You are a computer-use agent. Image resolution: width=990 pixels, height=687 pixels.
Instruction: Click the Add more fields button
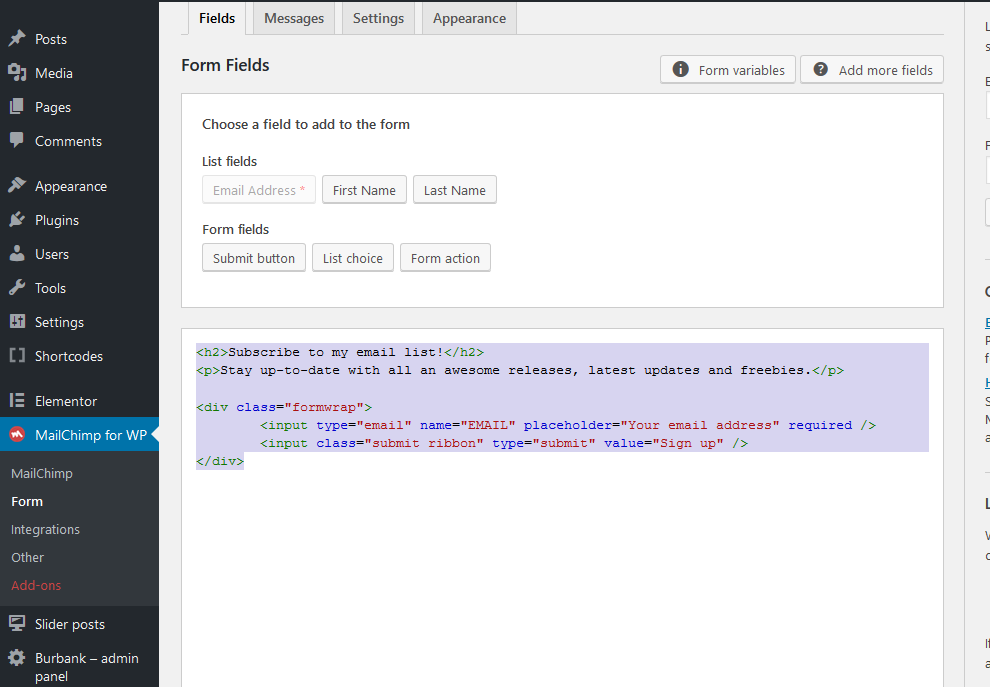coord(871,69)
